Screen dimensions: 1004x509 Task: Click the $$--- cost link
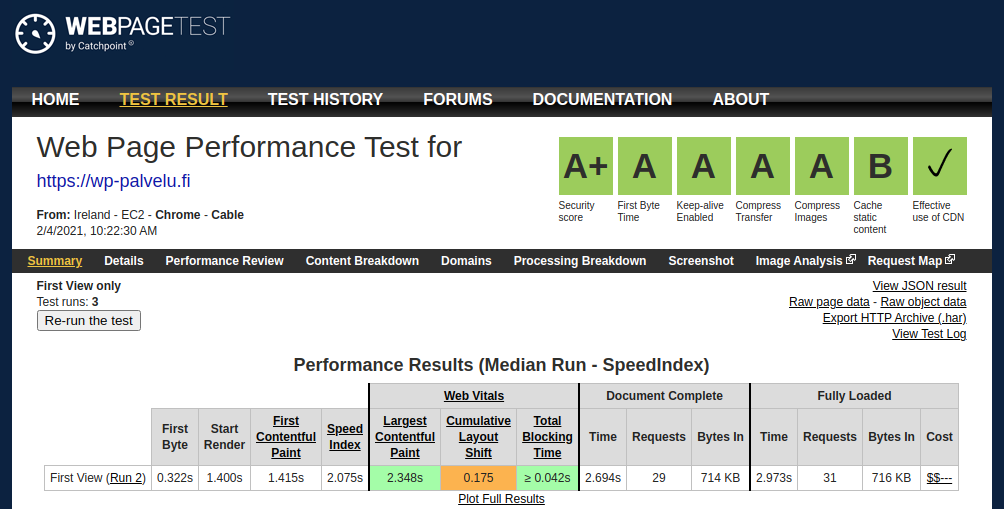point(939,478)
